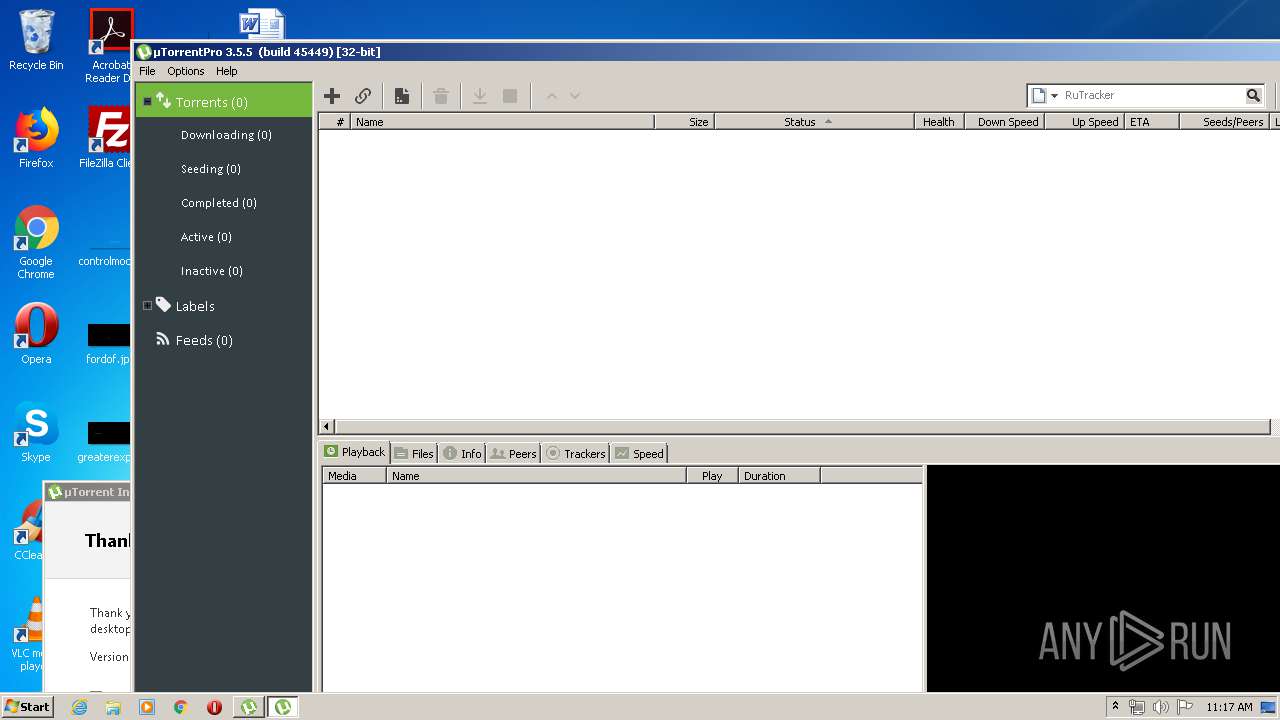Click the Start Torrent download arrow icon

pos(480,96)
